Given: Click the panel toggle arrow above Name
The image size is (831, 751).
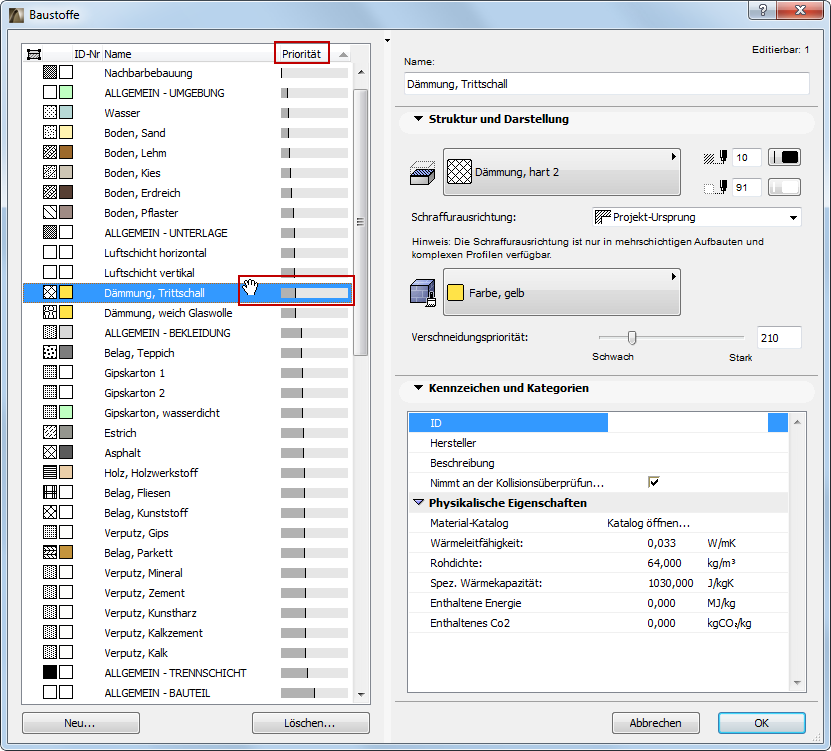Looking at the screenshot, I should 387,41.
